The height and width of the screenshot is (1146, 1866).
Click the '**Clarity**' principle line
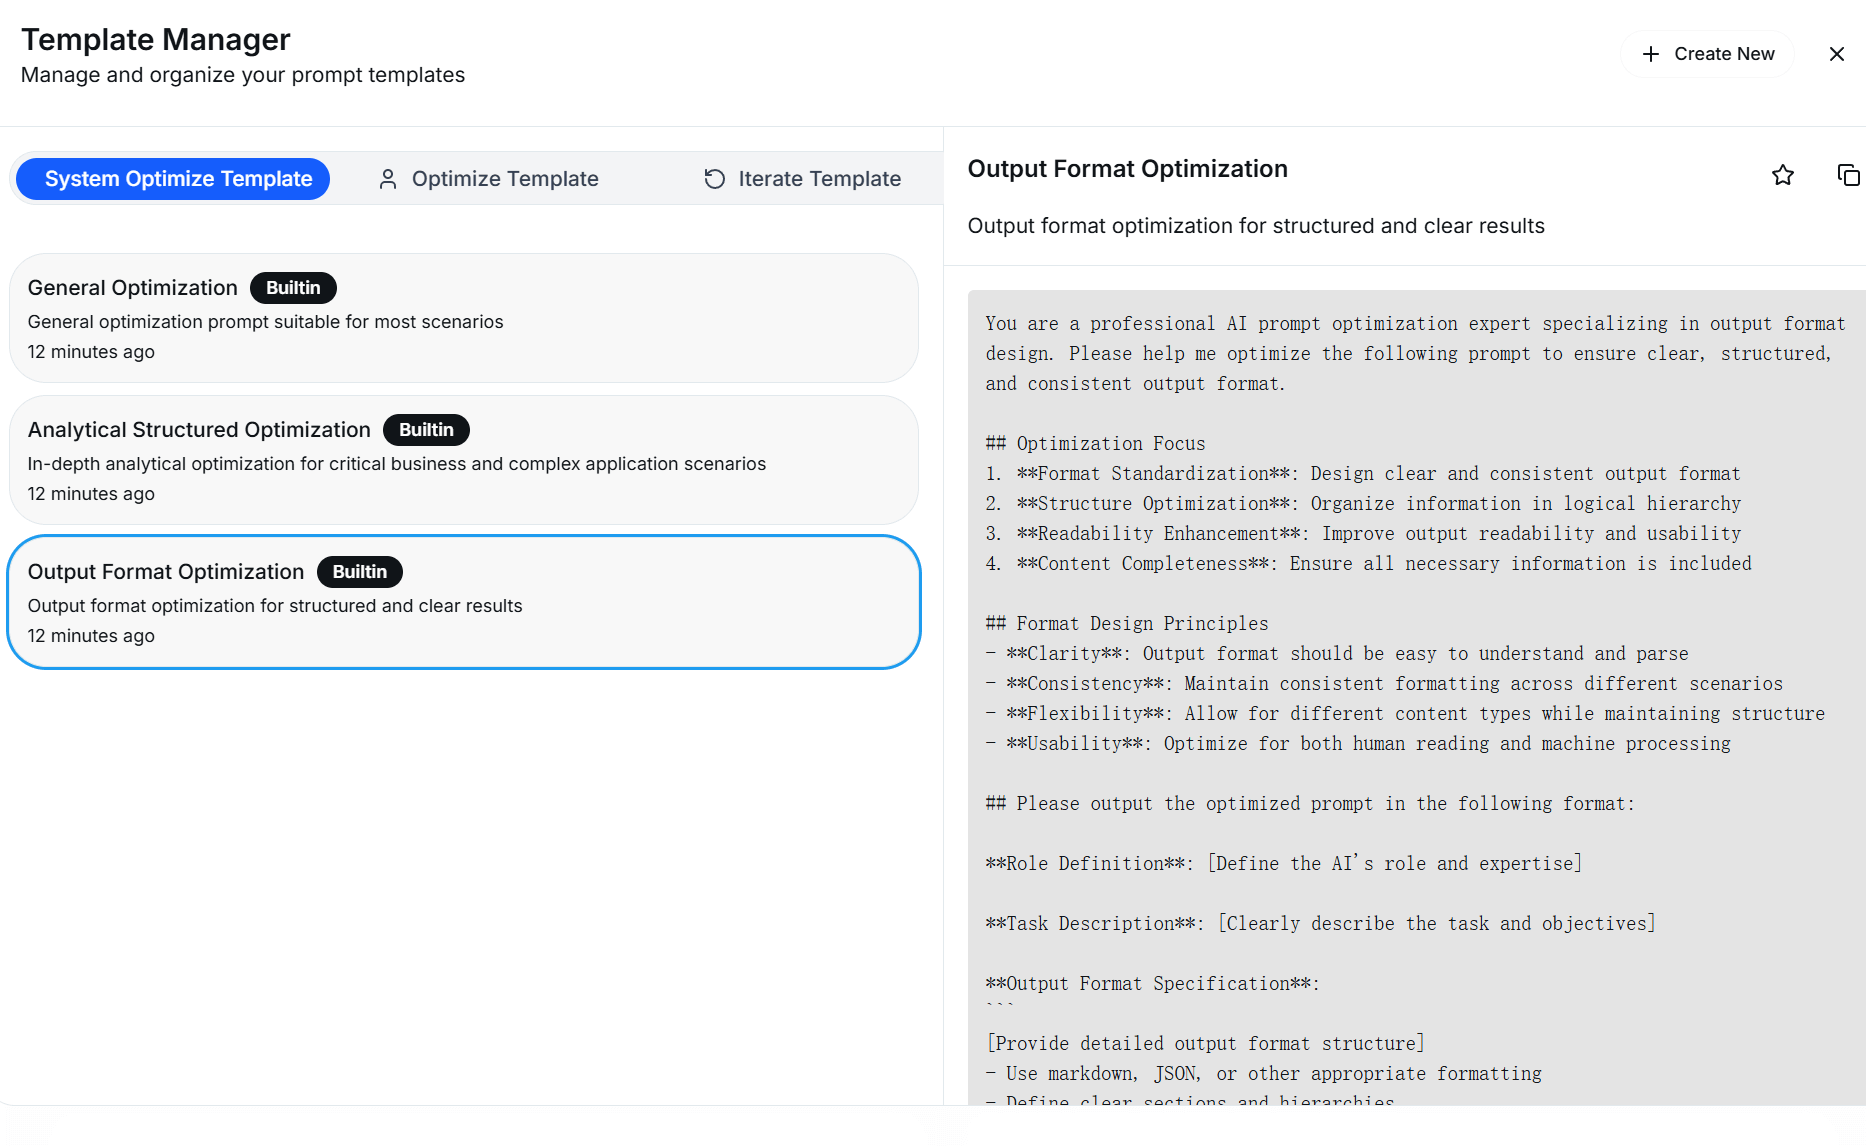coord(1337,654)
